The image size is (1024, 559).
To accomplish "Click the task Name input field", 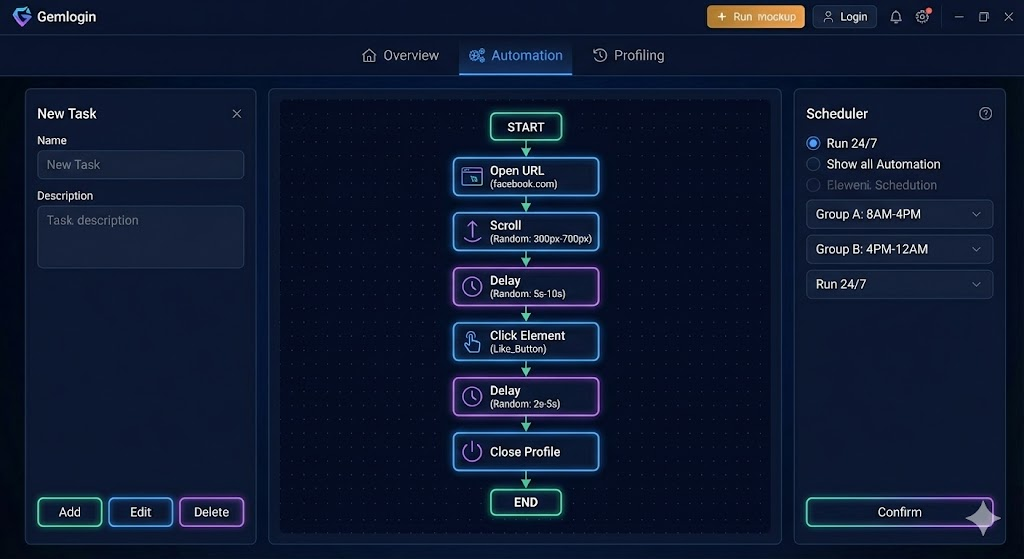I will point(140,165).
